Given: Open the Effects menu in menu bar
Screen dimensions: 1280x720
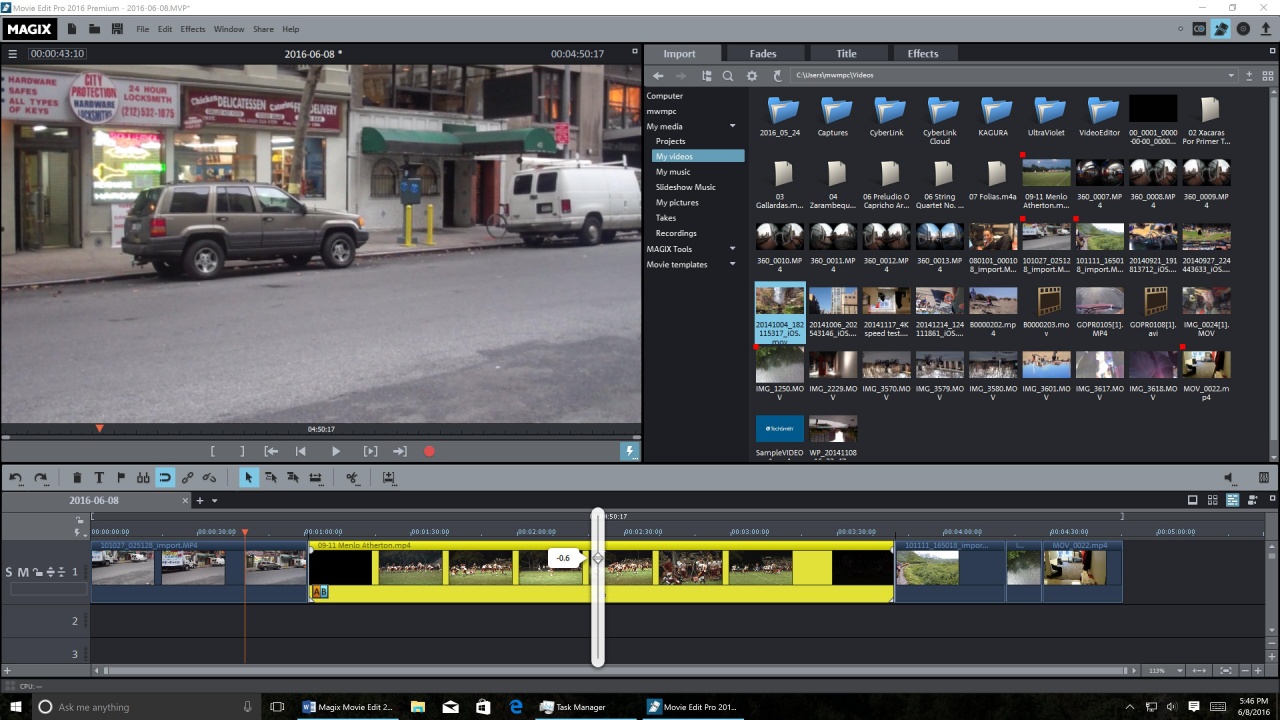Looking at the screenshot, I should tap(193, 29).
